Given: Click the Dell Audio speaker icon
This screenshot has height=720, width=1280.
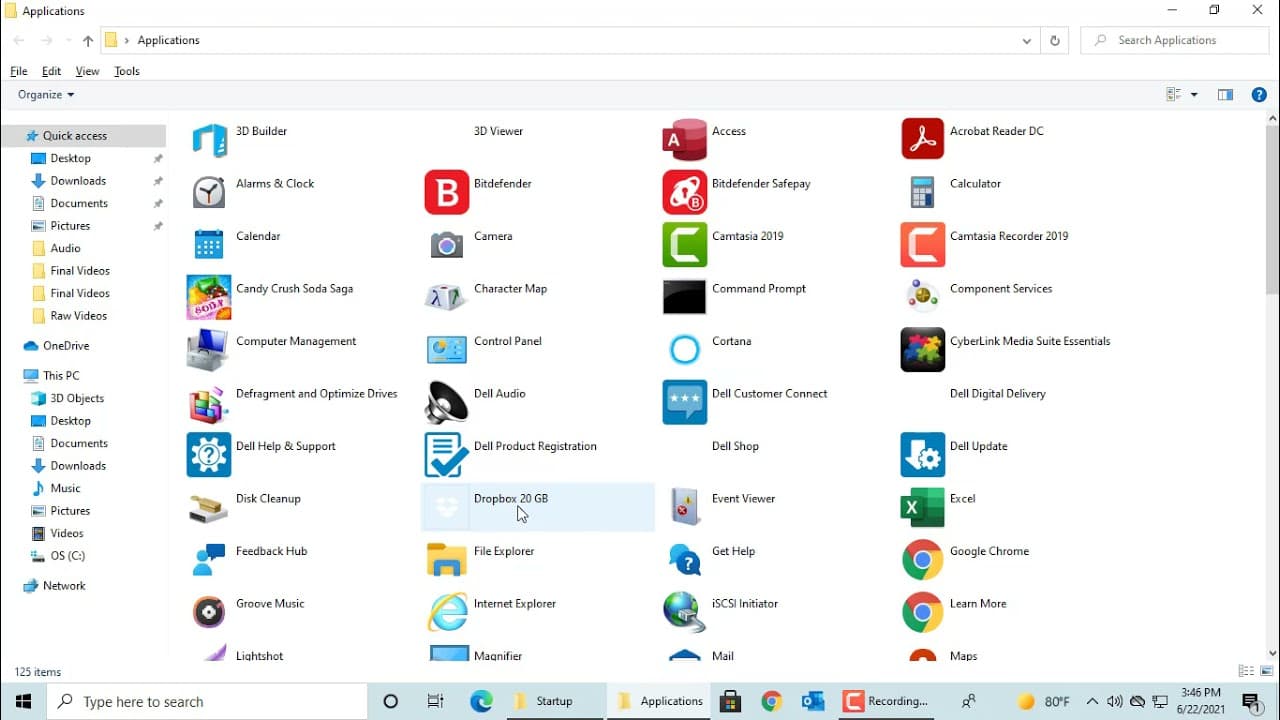Looking at the screenshot, I should pyautogui.click(x=447, y=402).
